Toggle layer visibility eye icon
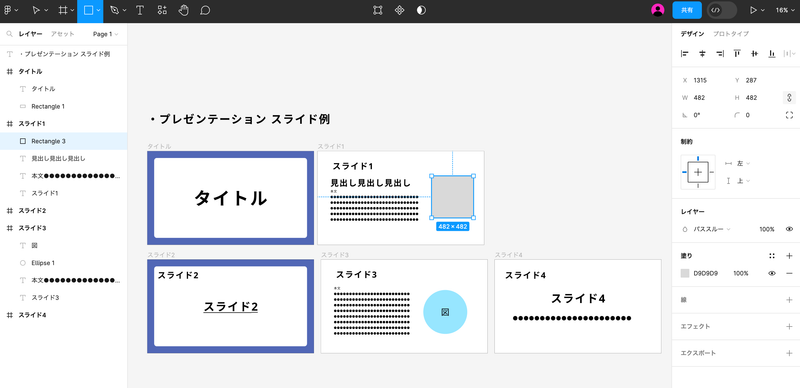Viewport: 800px width, 388px height. coord(789,229)
